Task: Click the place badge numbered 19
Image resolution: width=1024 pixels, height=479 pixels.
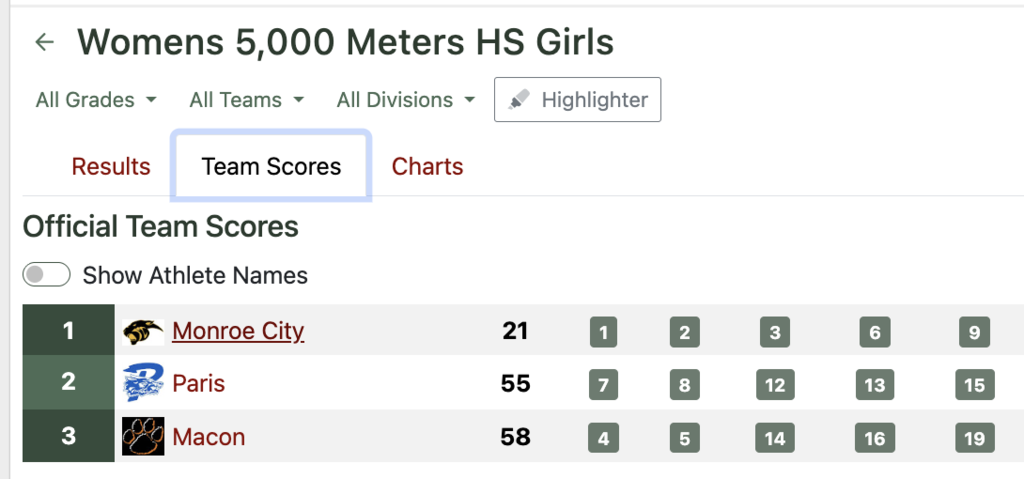Action: tap(974, 437)
